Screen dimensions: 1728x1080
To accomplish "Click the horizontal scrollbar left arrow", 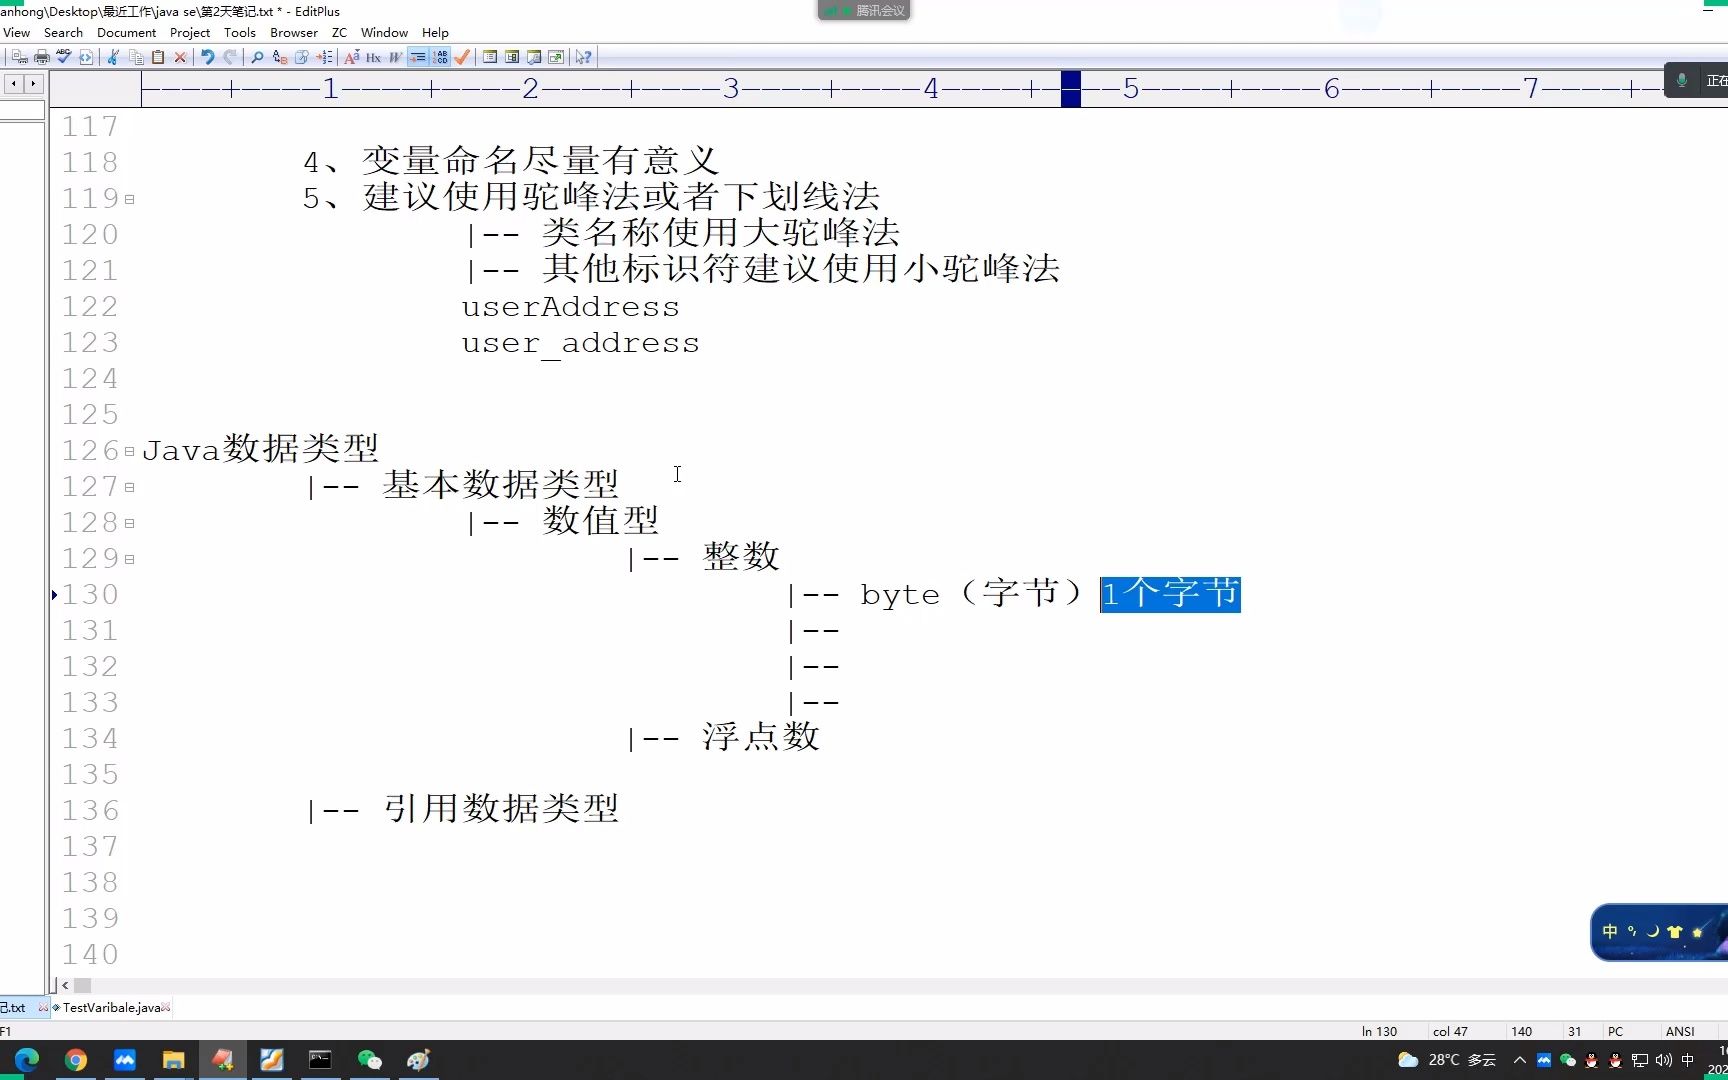I will coord(65,985).
